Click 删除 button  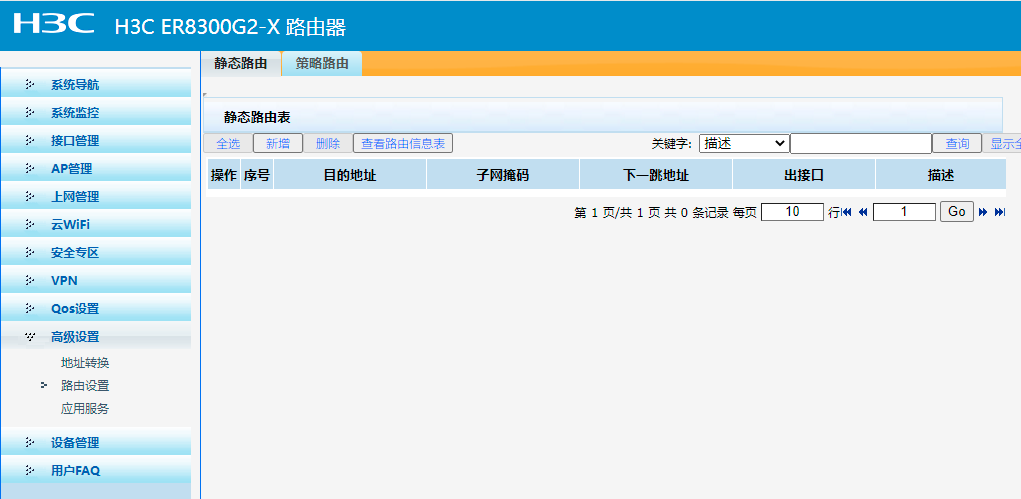click(x=328, y=143)
